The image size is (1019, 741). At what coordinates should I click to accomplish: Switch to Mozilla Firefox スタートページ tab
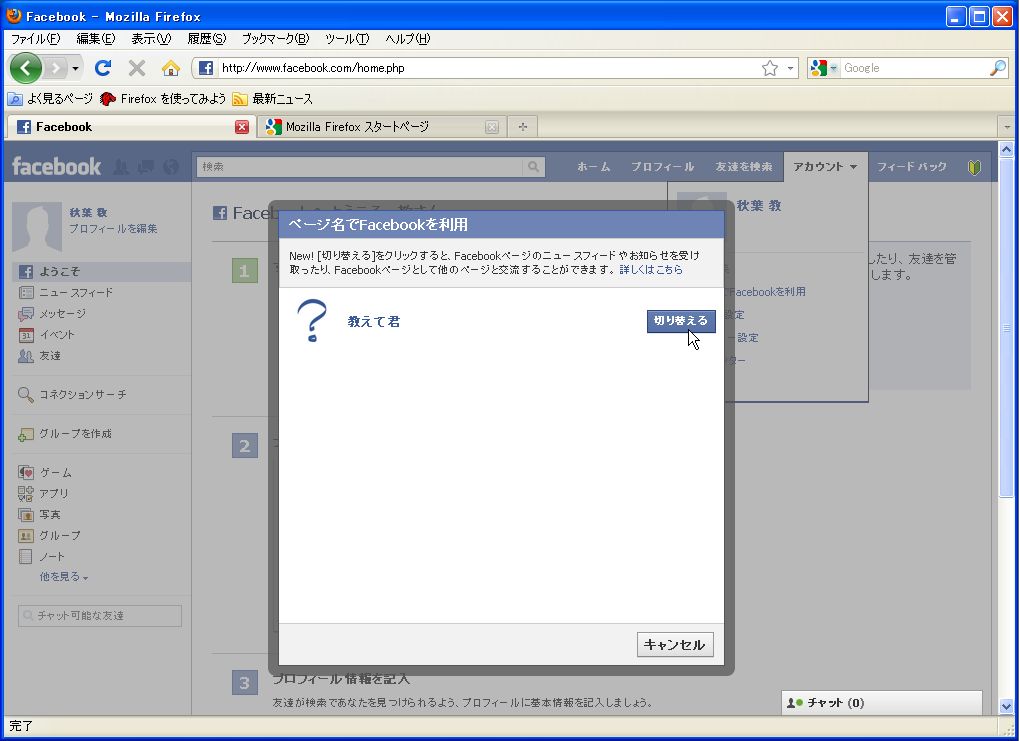pyautogui.click(x=382, y=127)
